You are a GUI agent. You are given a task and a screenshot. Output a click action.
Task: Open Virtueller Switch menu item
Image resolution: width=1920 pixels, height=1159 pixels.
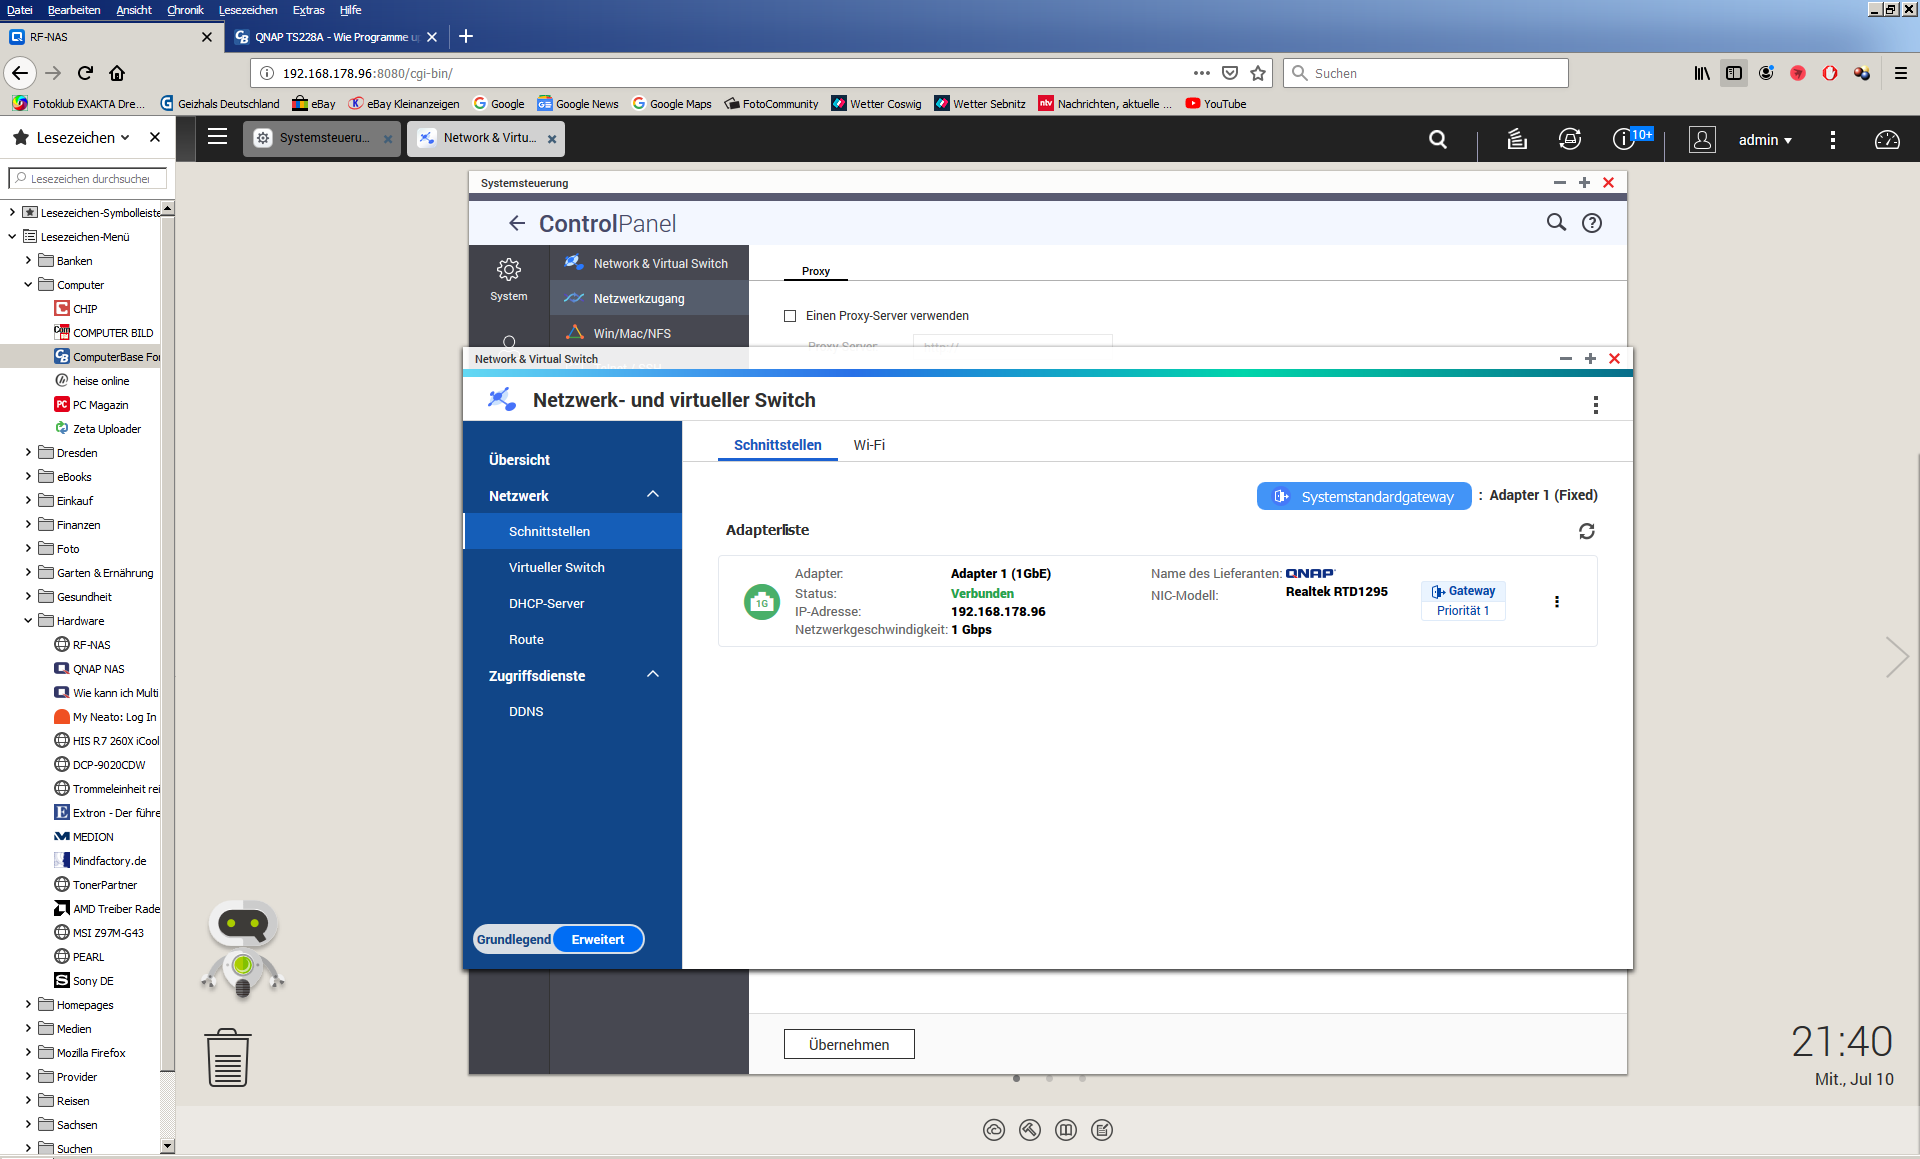click(x=556, y=567)
